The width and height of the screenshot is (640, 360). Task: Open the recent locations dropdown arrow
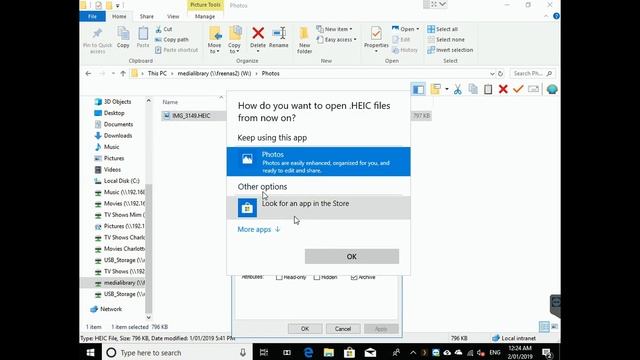[x=113, y=73]
